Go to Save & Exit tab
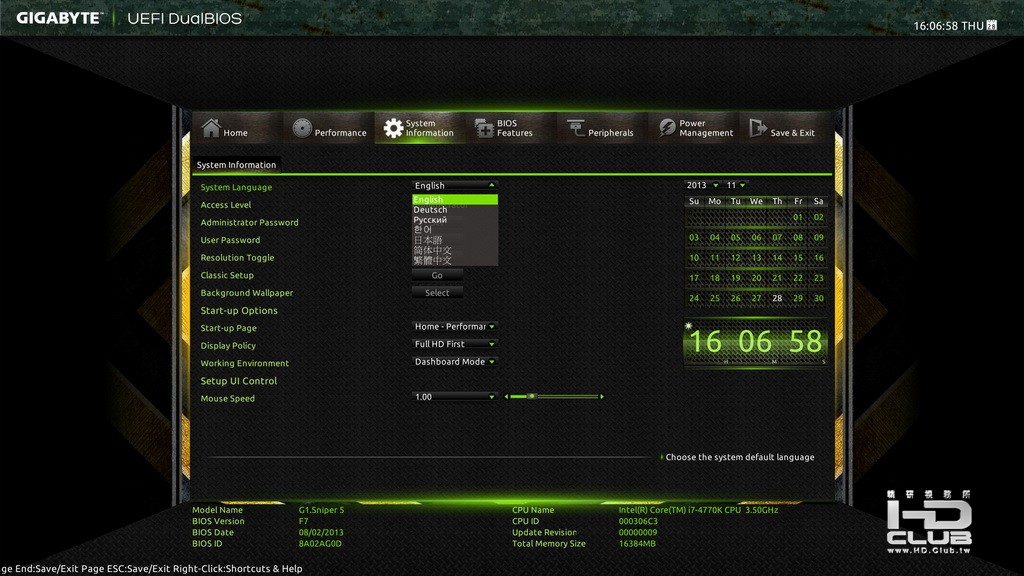The width and height of the screenshot is (1024, 576). click(x=786, y=127)
